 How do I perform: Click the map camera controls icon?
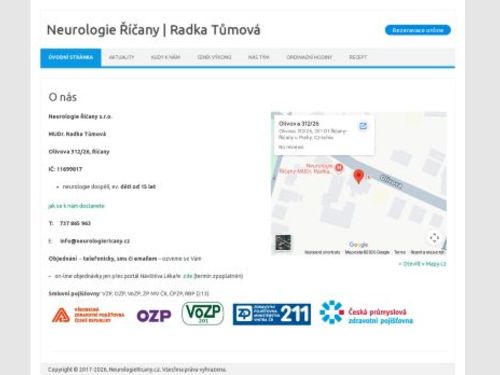pos(434,238)
